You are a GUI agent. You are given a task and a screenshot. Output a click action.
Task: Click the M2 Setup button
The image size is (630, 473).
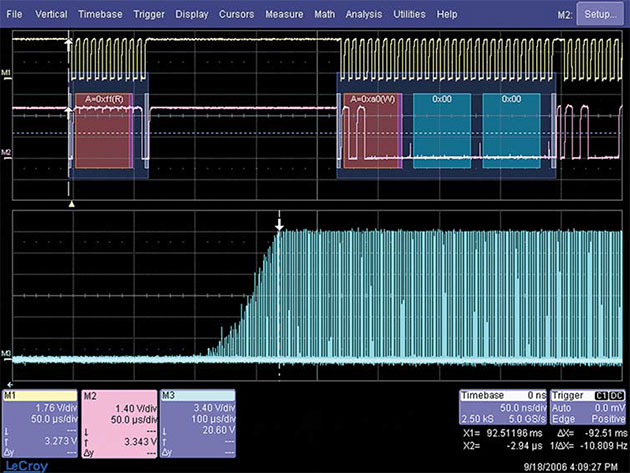[602, 15]
